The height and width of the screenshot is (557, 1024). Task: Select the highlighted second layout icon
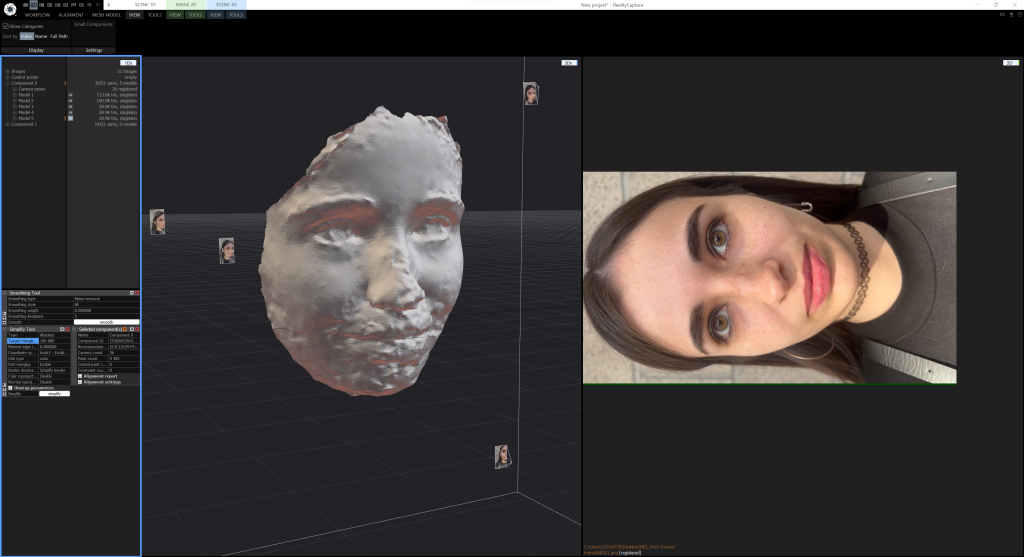(34, 5)
